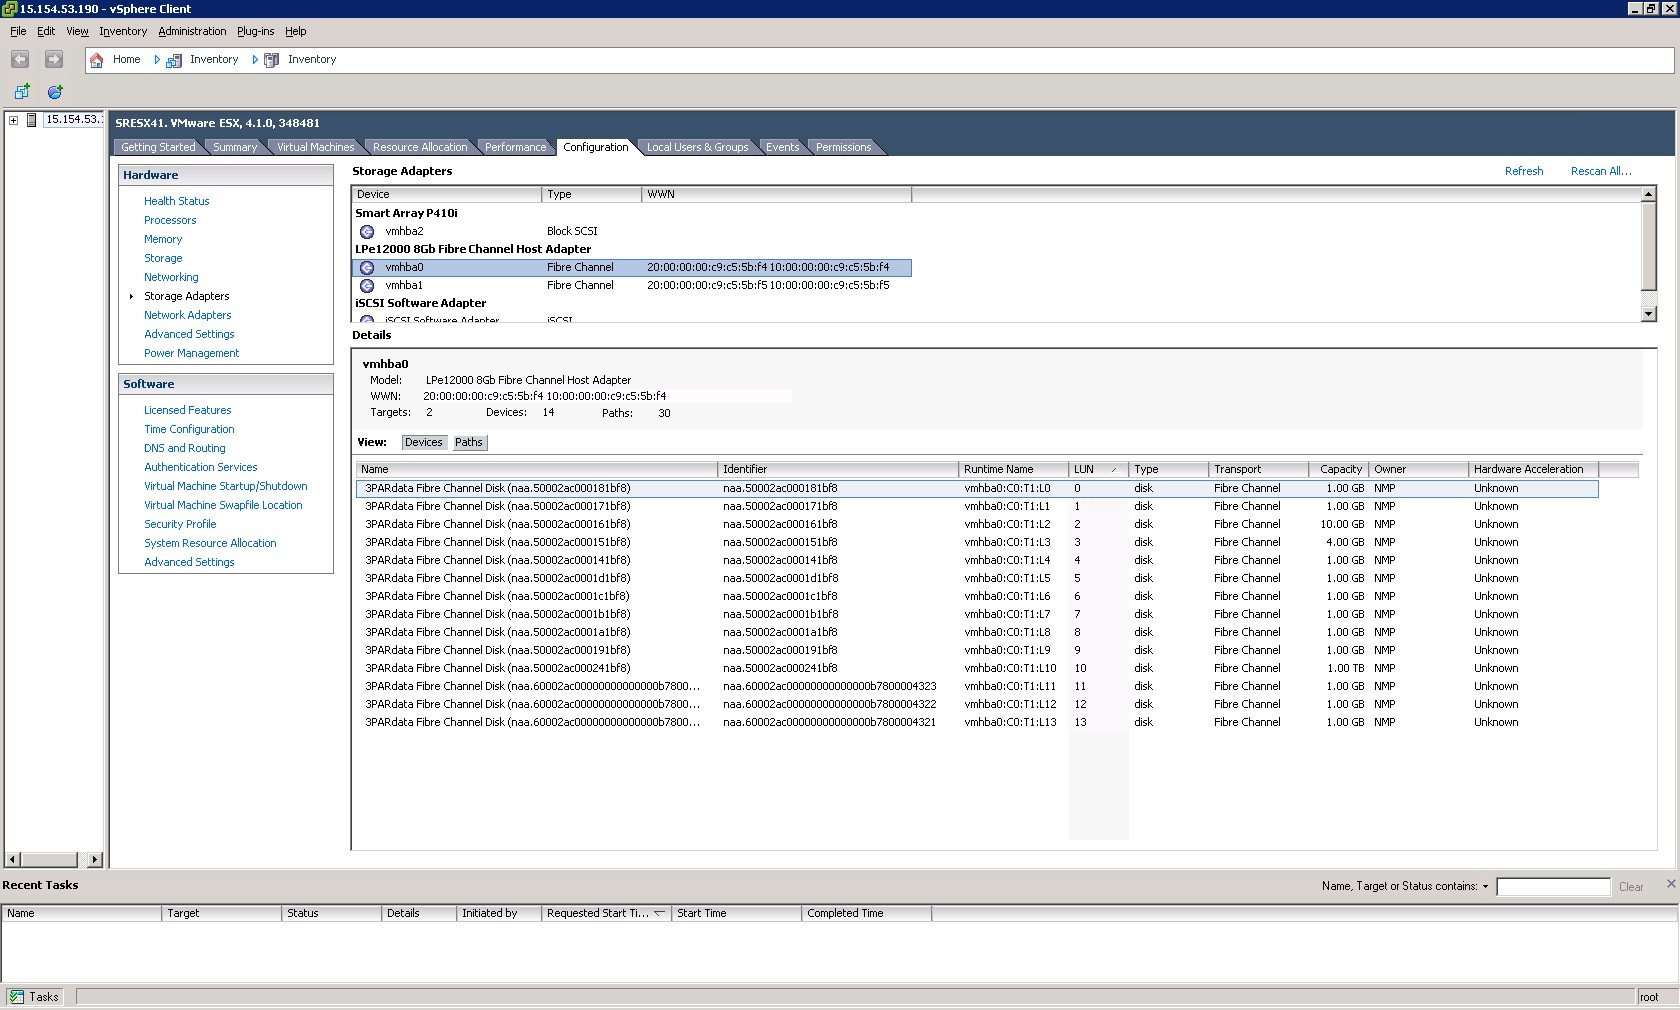Switch to the Events tab
Image resolution: width=1680 pixels, height=1010 pixels.
(x=782, y=147)
